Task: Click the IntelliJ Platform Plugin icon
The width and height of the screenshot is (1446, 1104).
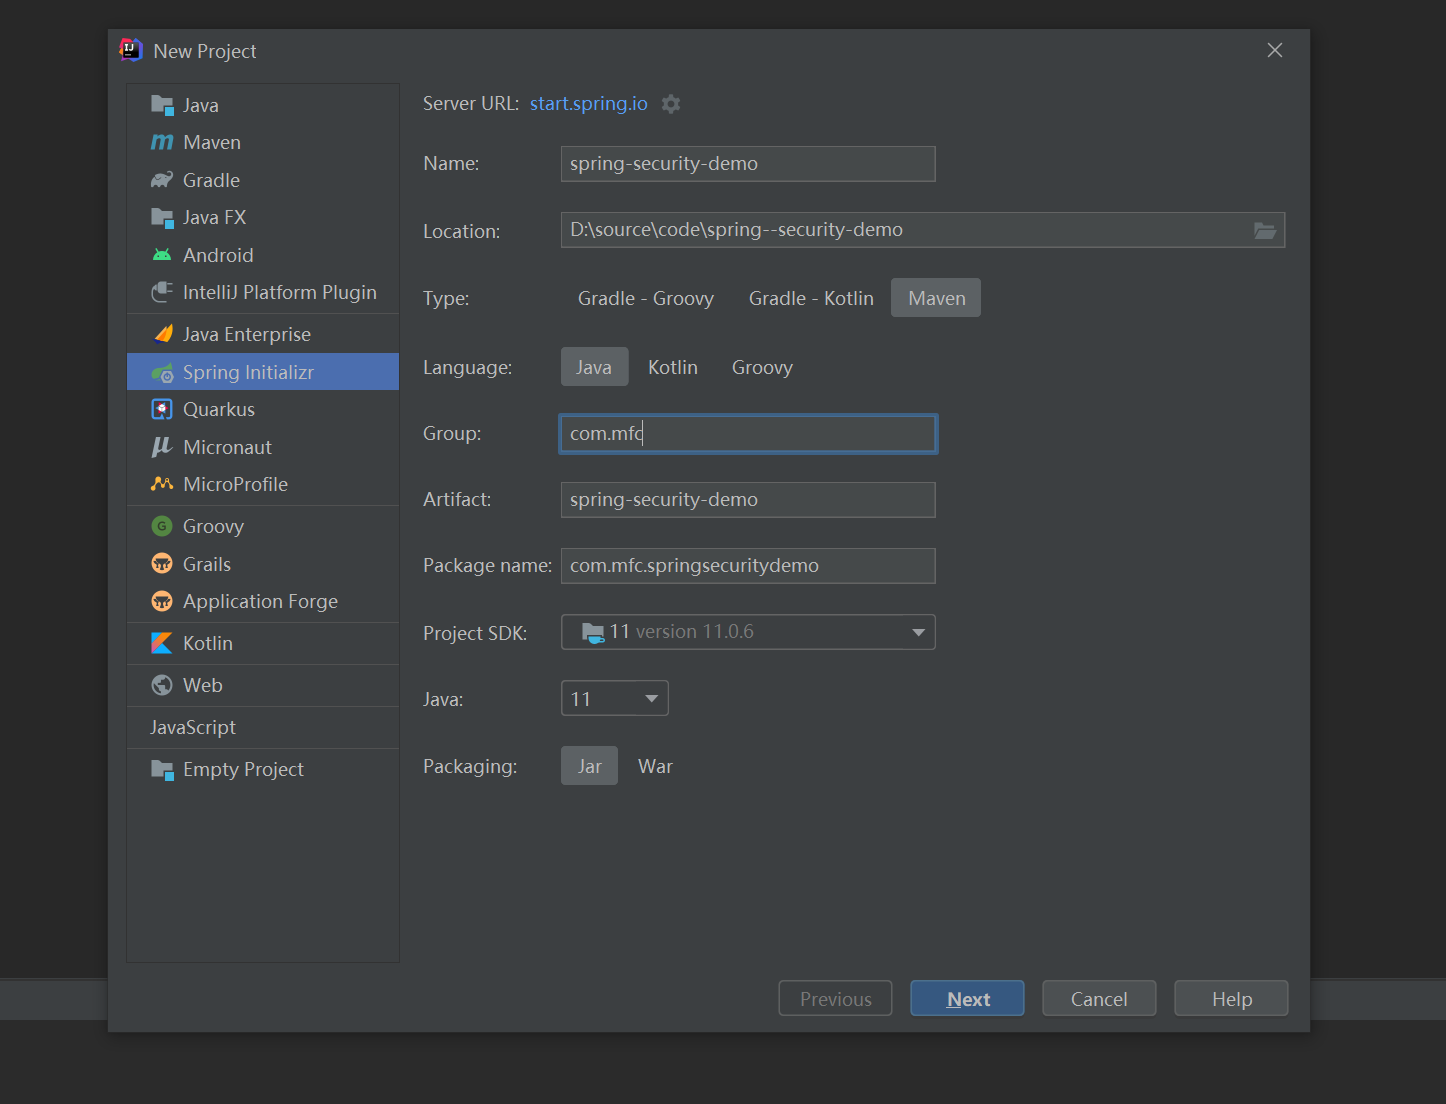Action: tap(162, 292)
